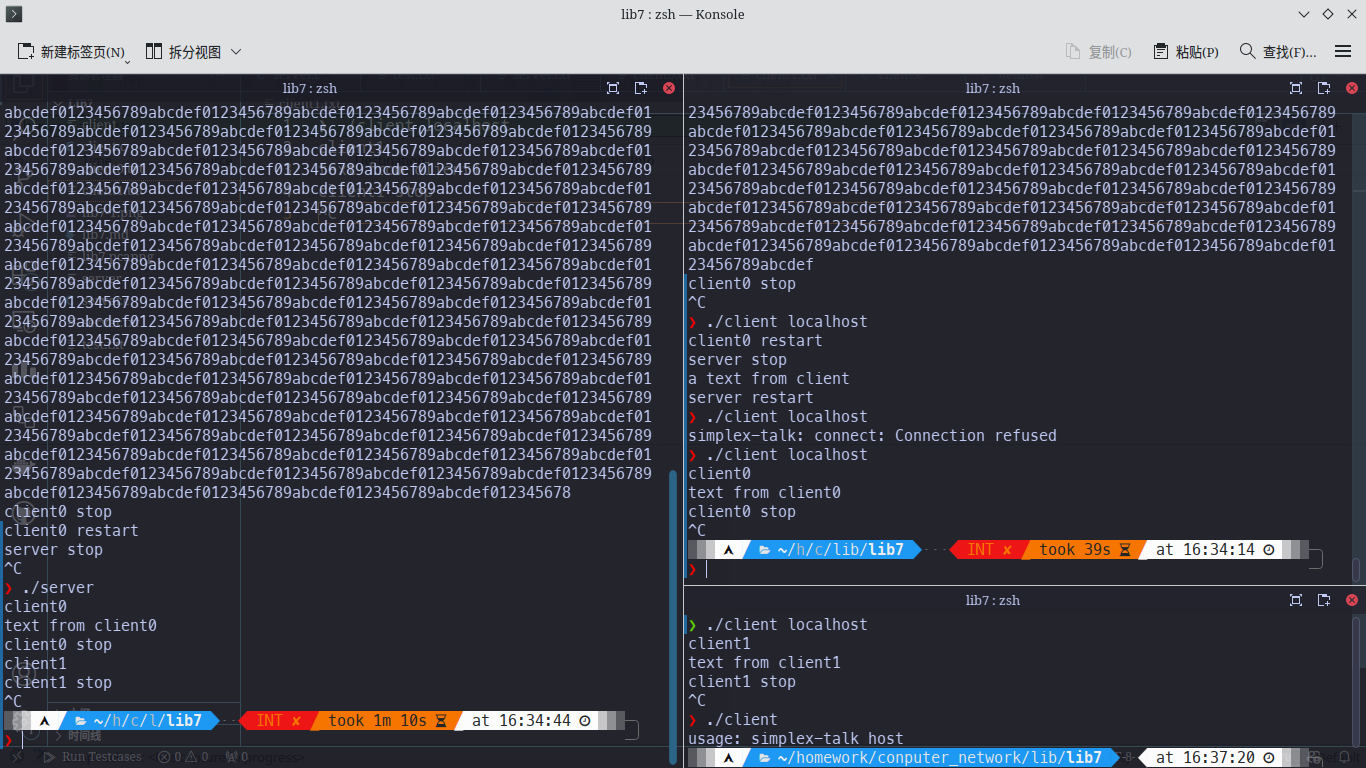Screen dimensions: 1366x768
Task: Close the bottom-right split terminal
Action: tap(1352, 600)
